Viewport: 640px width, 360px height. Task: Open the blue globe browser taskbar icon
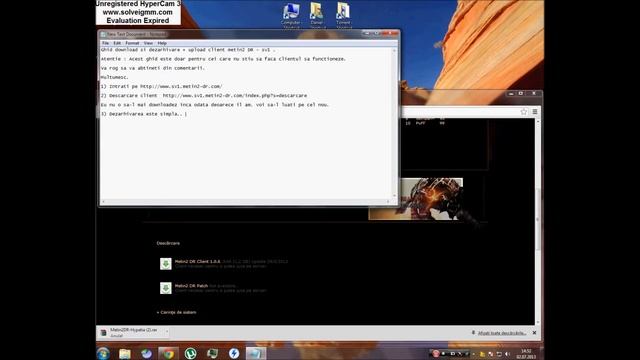[x=147, y=353]
